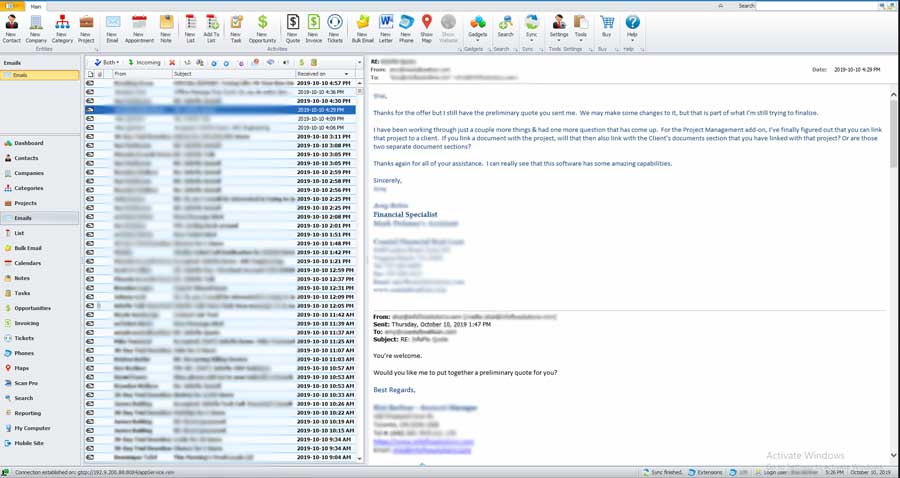Select the email received at 12:59 PM
The height and width of the screenshot is (478, 900).
pyautogui.click(x=220, y=270)
